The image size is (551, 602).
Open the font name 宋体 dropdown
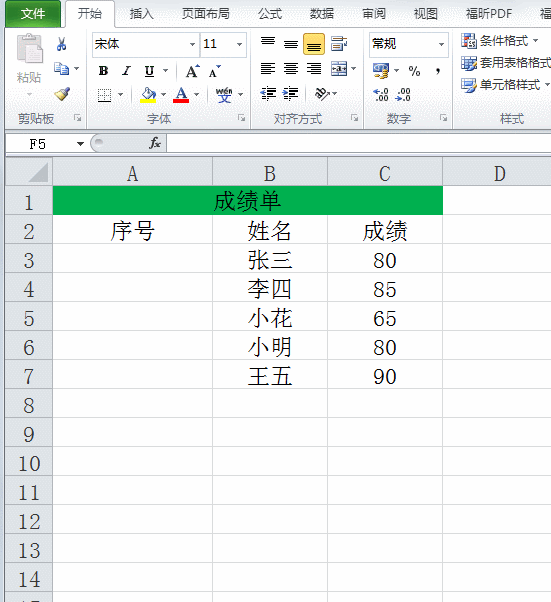[x=192, y=44]
